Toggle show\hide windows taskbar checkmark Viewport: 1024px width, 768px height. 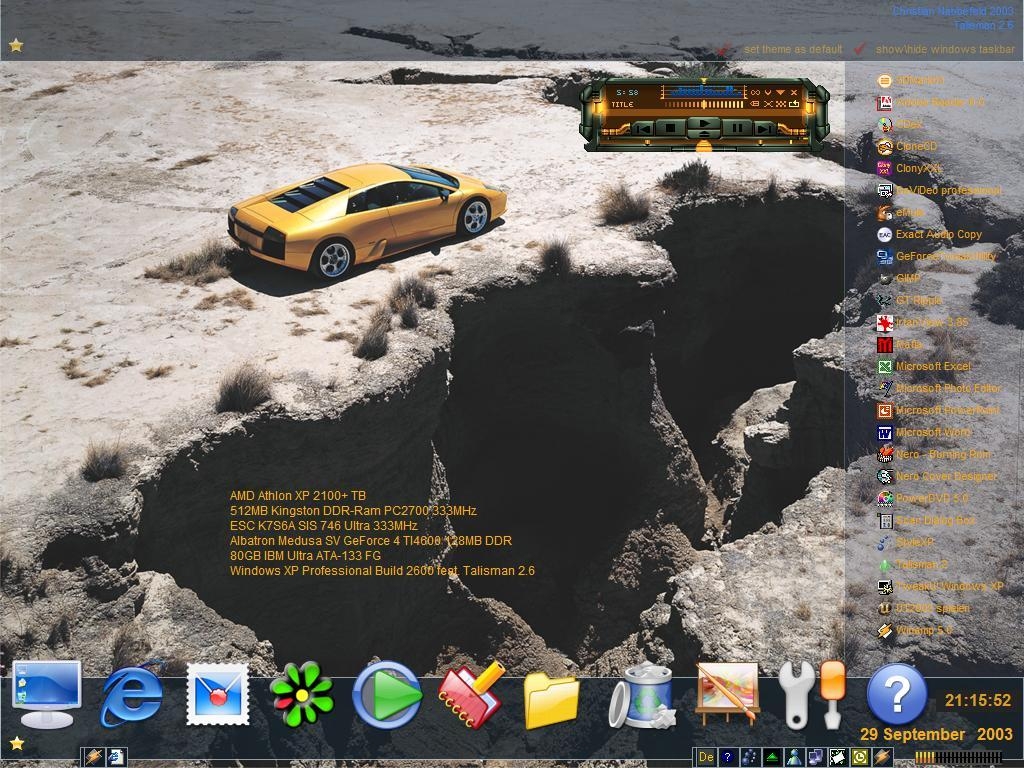(860, 49)
